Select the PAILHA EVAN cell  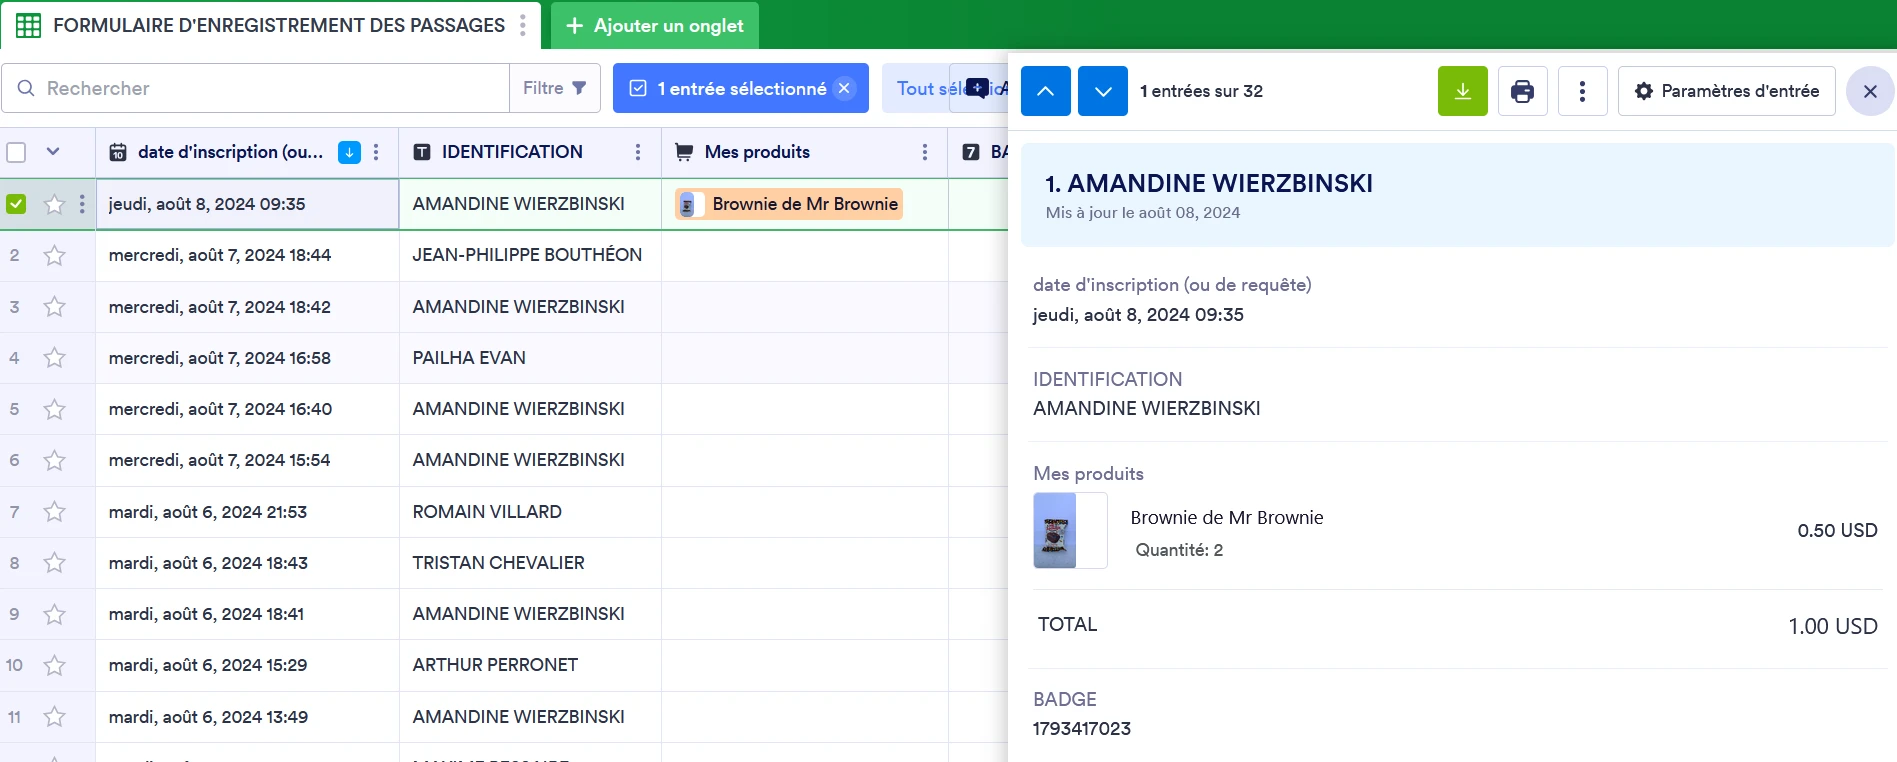coord(530,358)
